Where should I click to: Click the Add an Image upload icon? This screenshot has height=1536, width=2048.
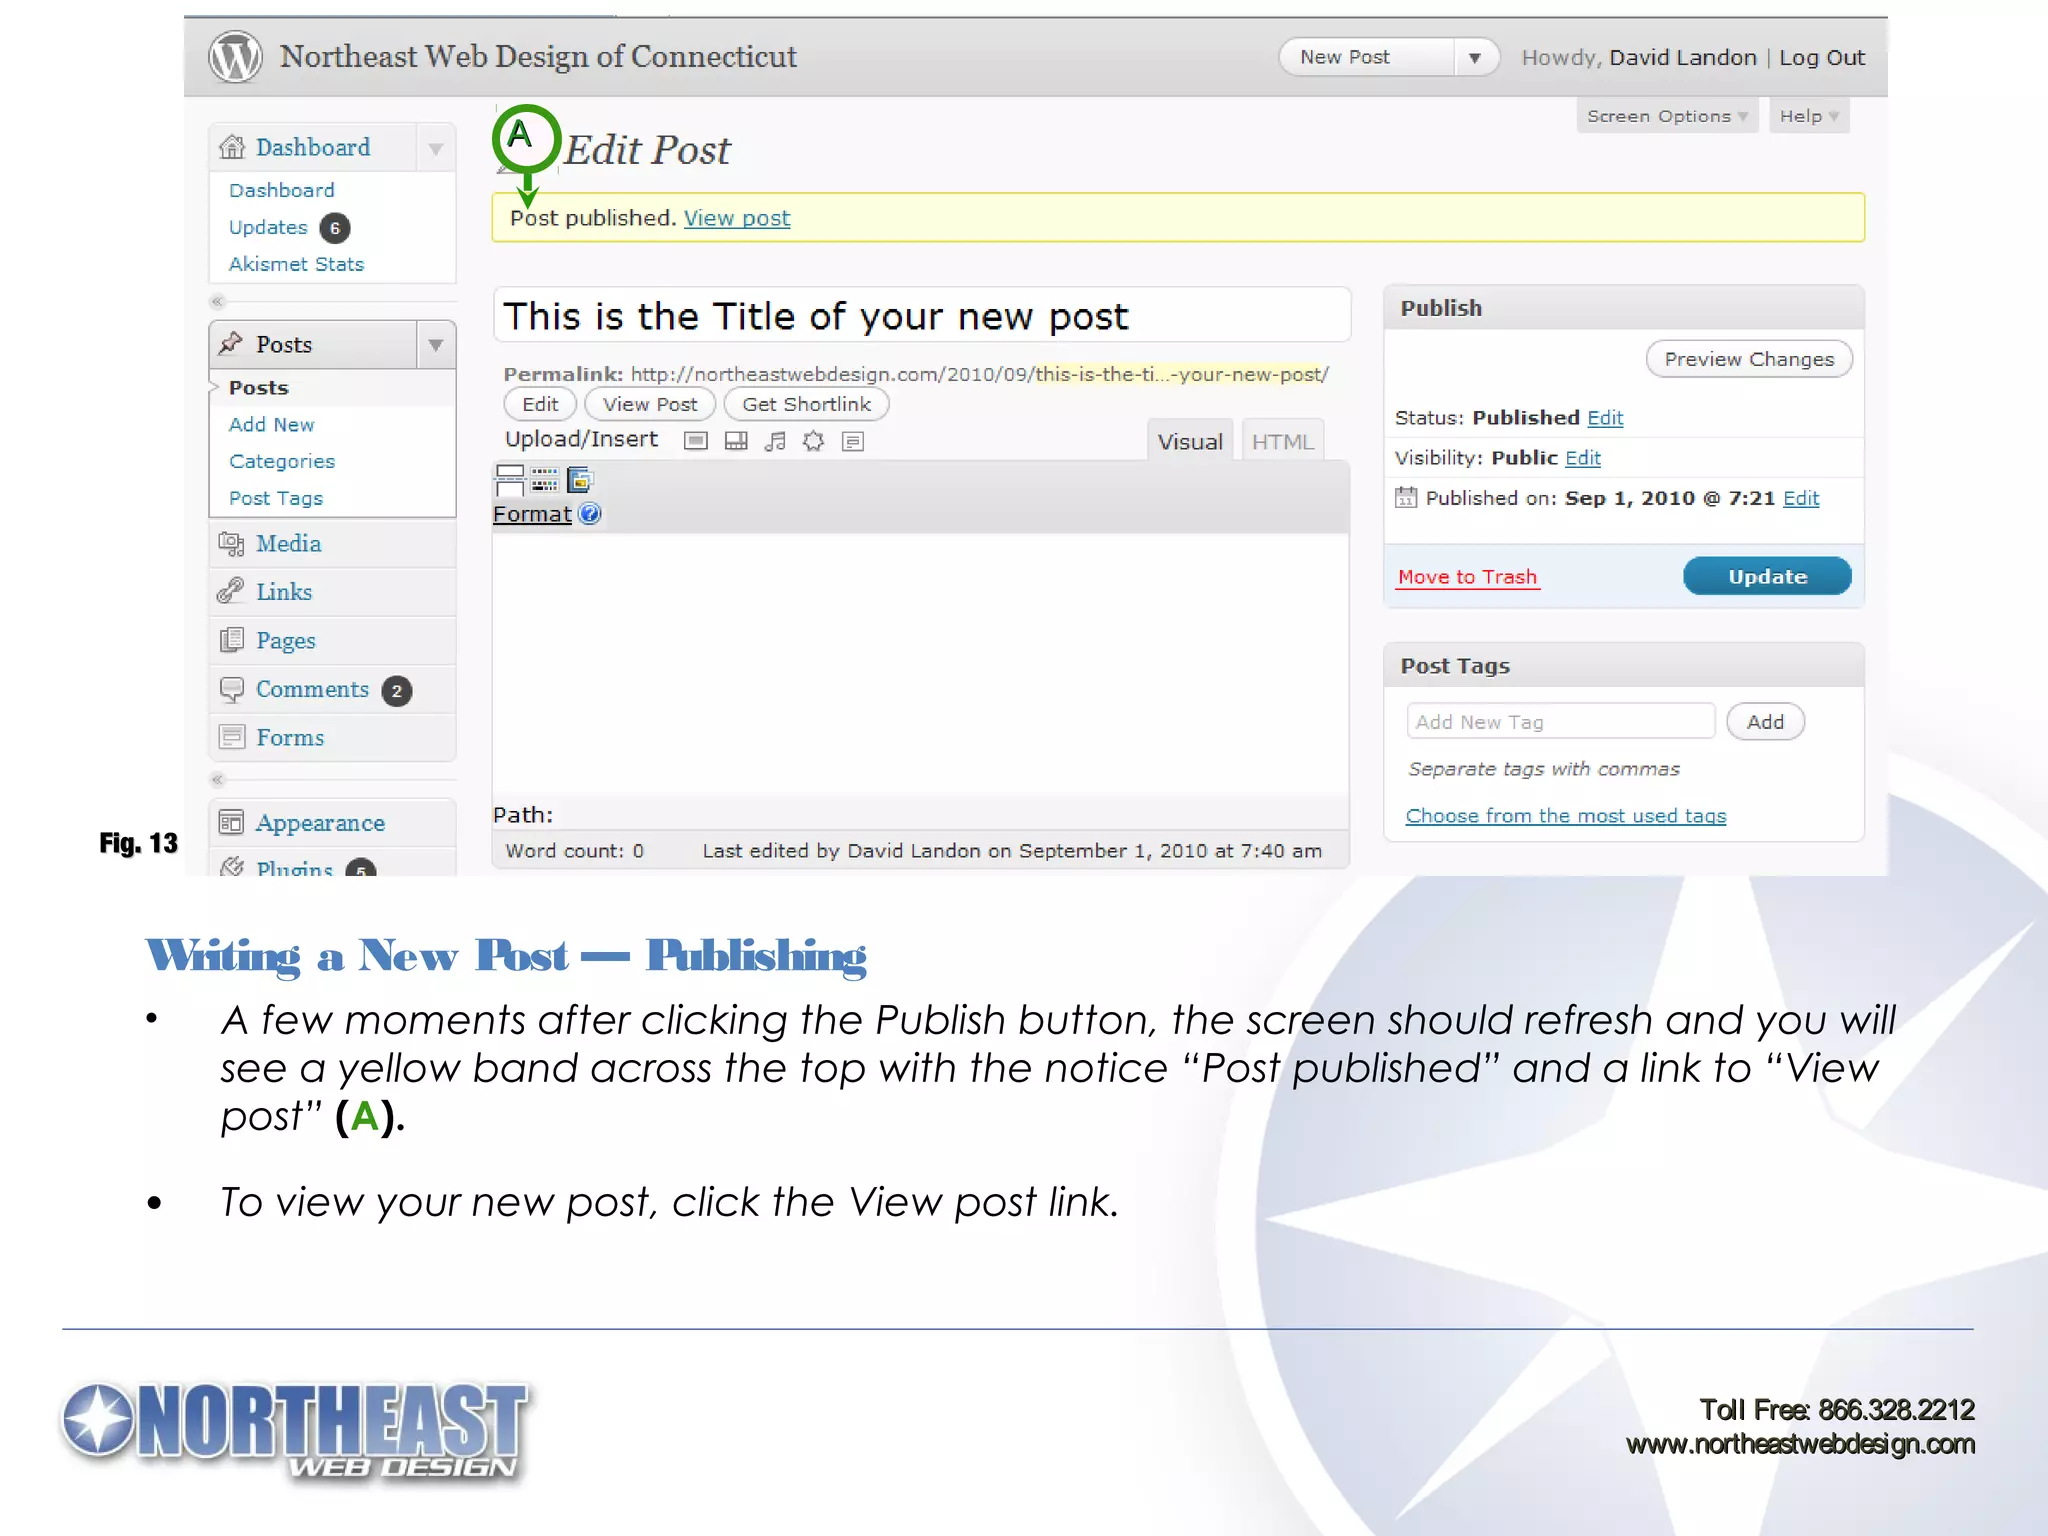[x=696, y=441]
